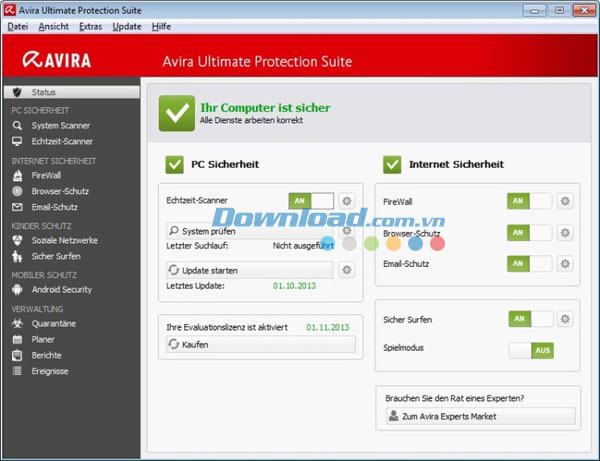The height and width of the screenshot is (461, 600).
Task: Open Email-Schutz settings gear
Action: coord(565,264)
